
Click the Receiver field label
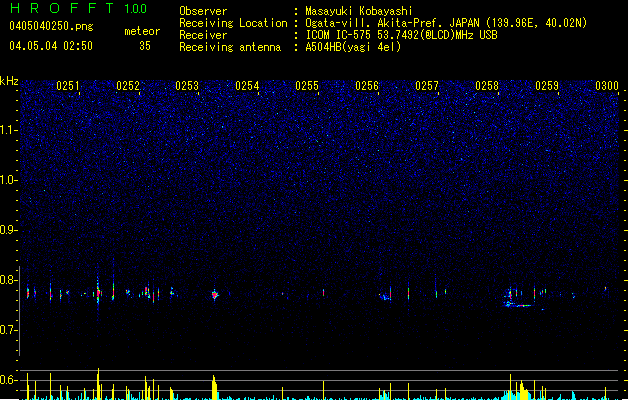coord(203,35)
